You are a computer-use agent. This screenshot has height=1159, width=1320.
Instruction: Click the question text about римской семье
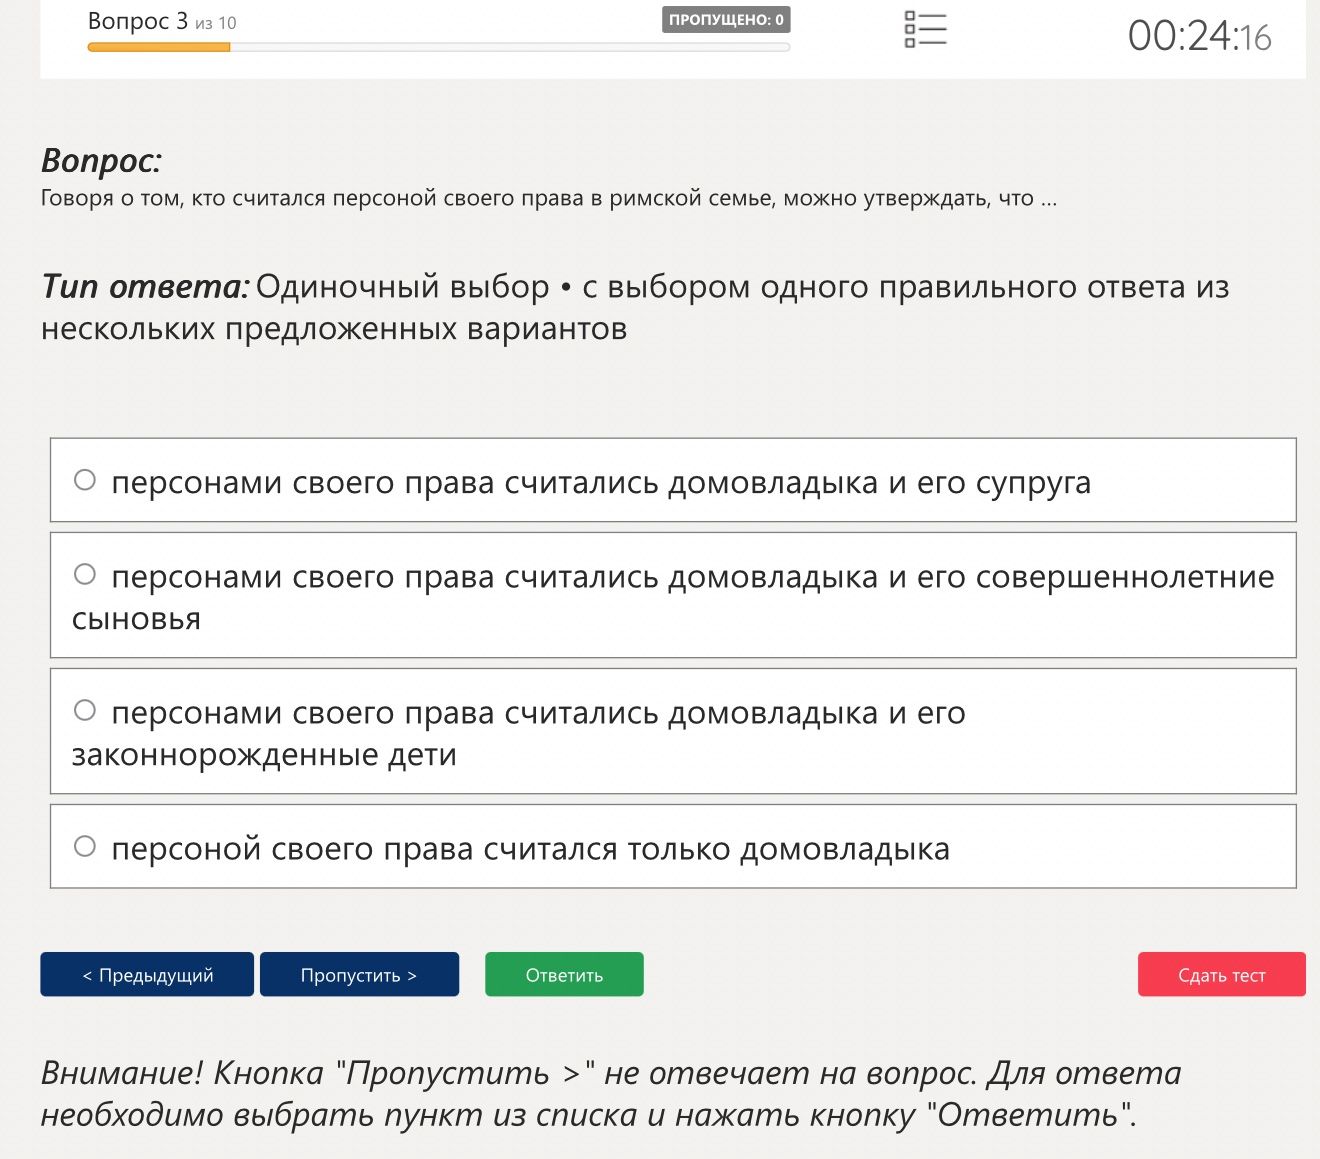click(549, 198)
